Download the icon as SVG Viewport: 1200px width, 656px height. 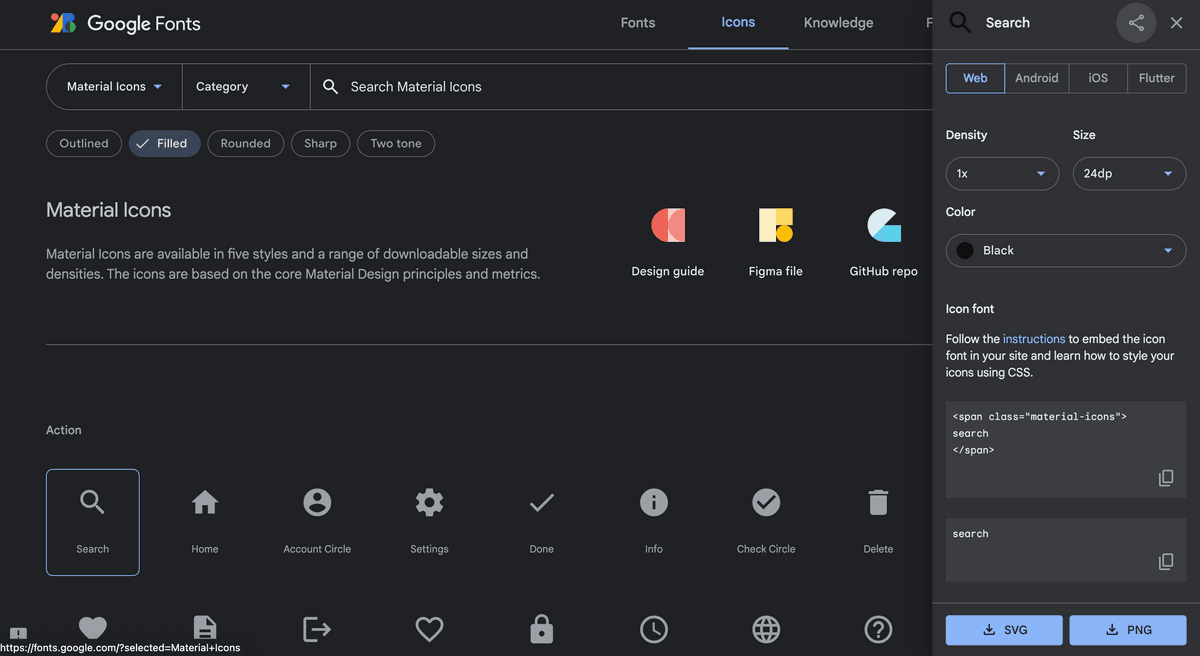1003,630
